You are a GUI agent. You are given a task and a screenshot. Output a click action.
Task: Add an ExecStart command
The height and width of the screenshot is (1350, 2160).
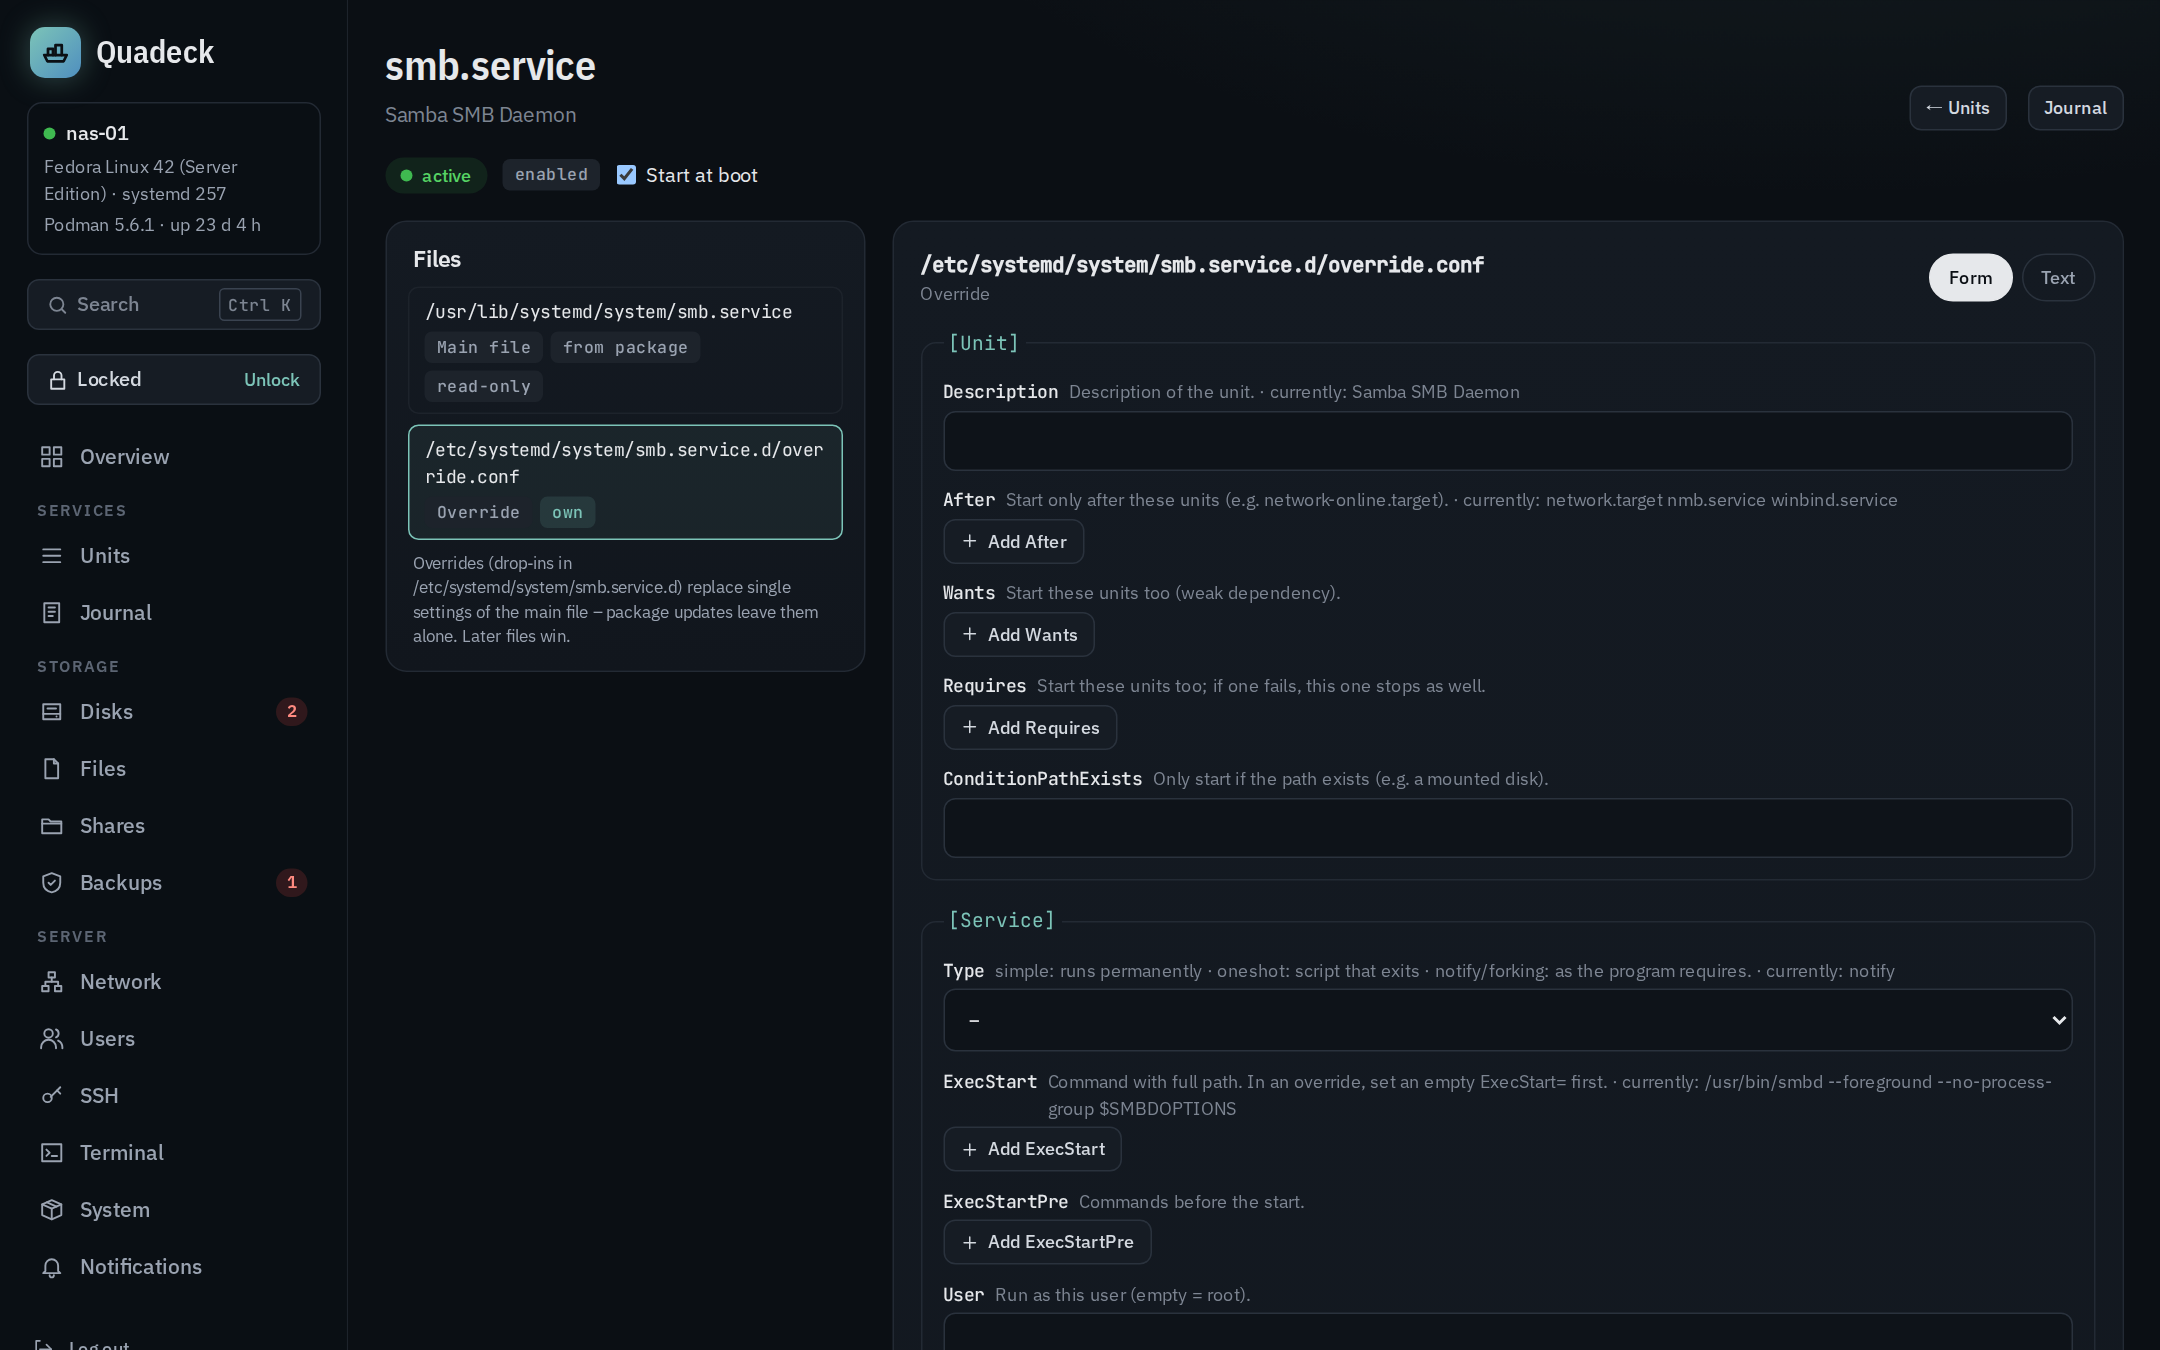click(x=1032, y=1149)
